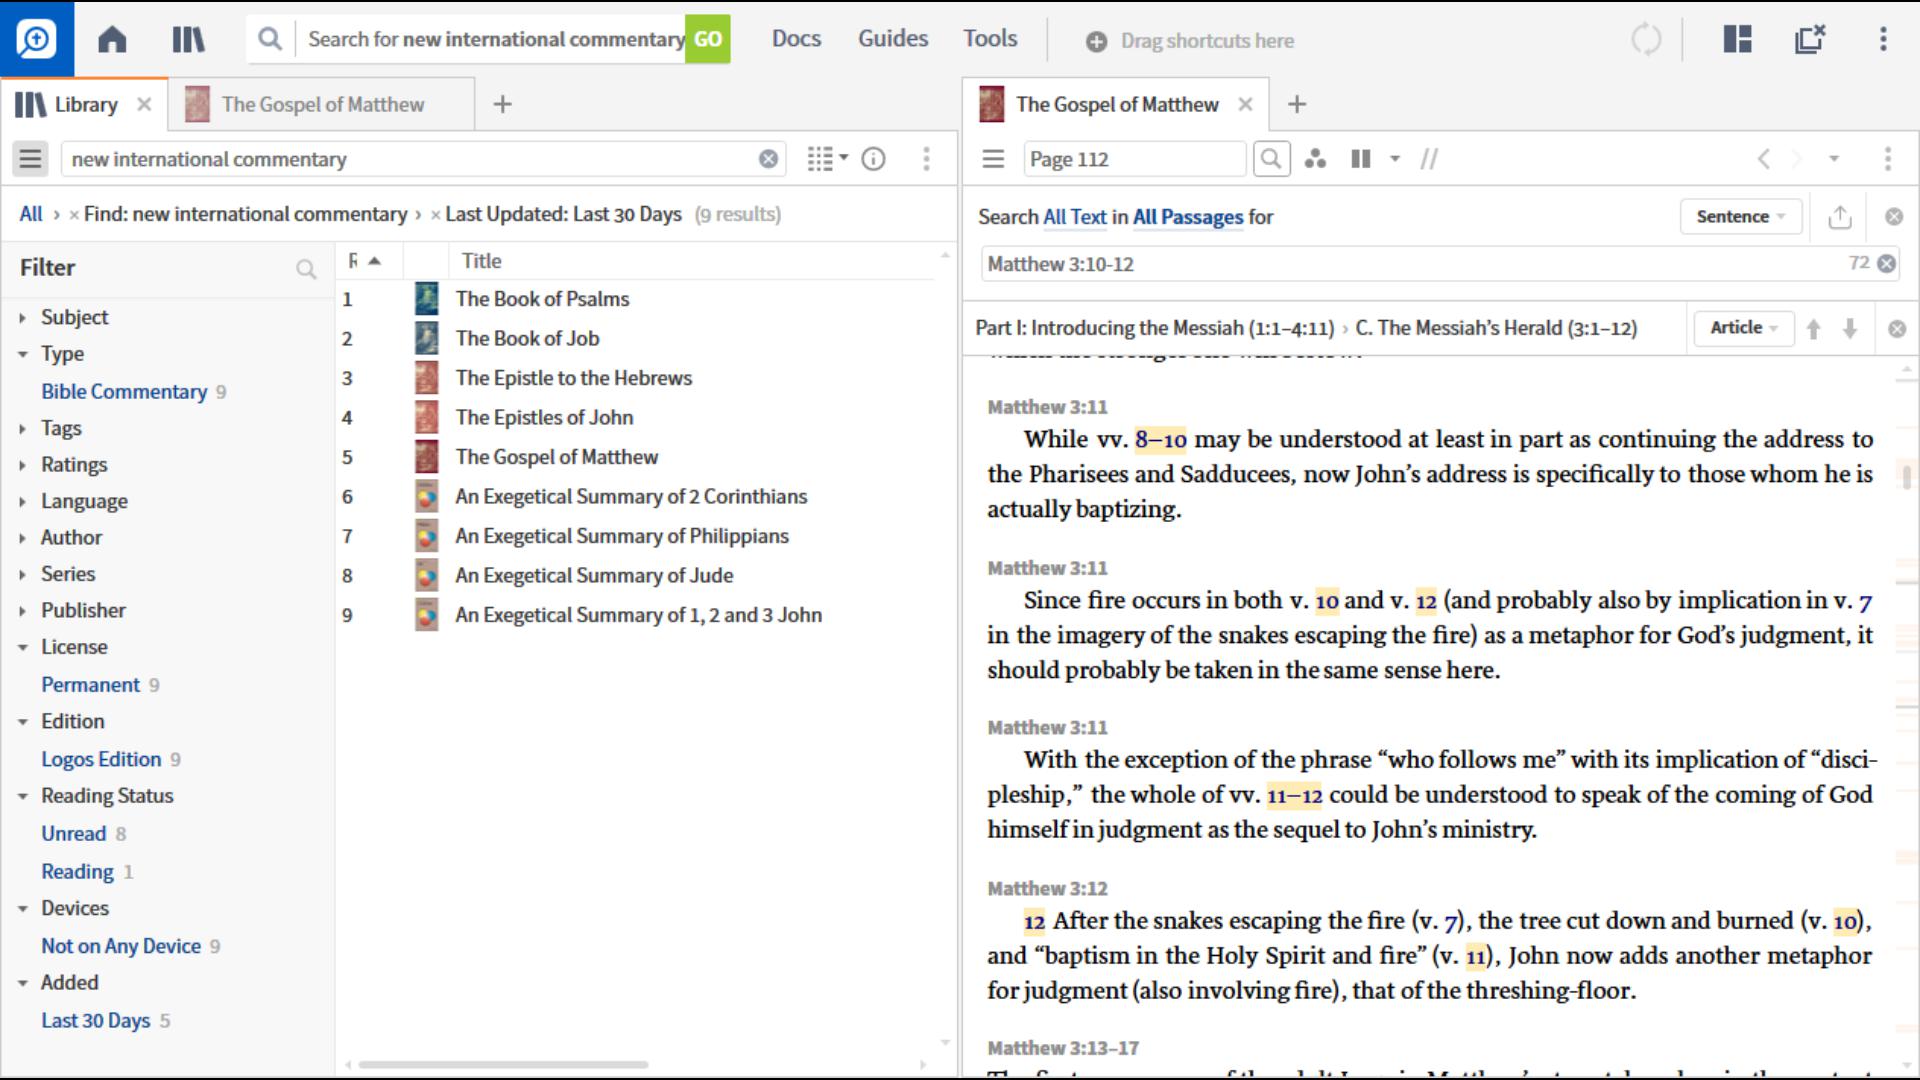Screen dimensions: 1920x1080
Task: Export search results with share icon
Action: tap(1839, 217)
